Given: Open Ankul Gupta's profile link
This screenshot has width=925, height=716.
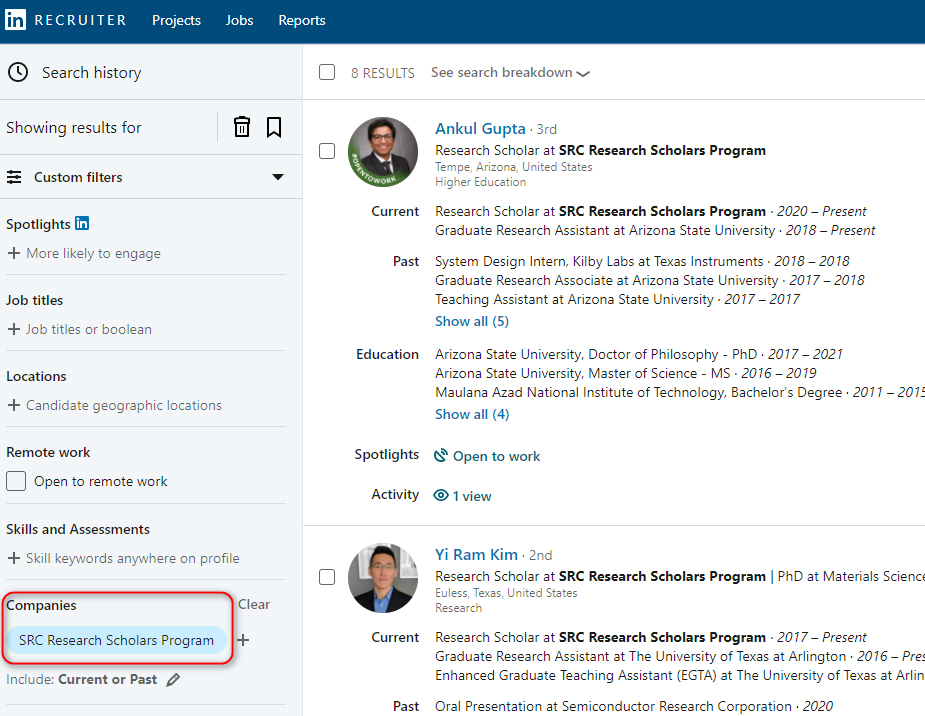Looking at the screenshot, I should (x=480, y=129).
